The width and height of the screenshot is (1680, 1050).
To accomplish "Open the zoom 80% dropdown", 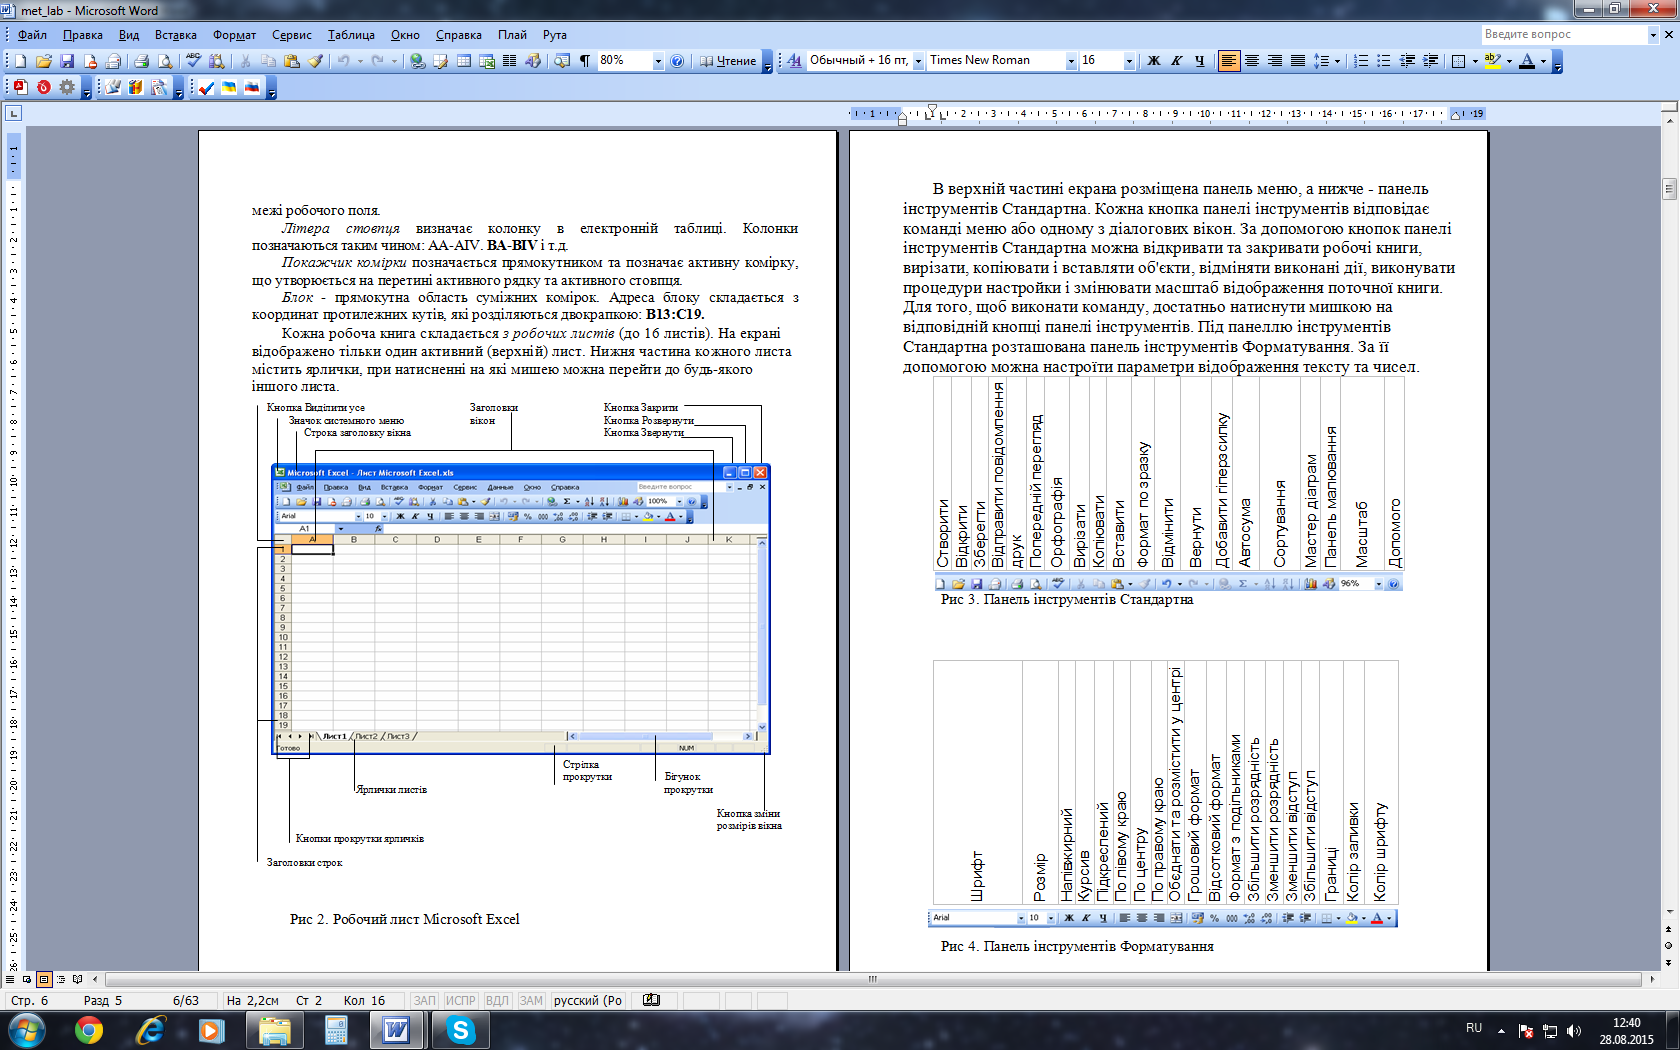I will point(658,61).
